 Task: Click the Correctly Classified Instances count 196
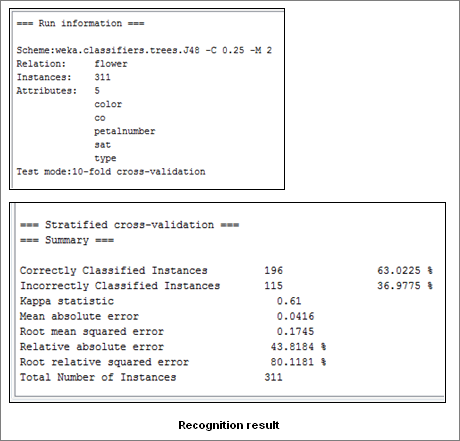click(274, 270)
